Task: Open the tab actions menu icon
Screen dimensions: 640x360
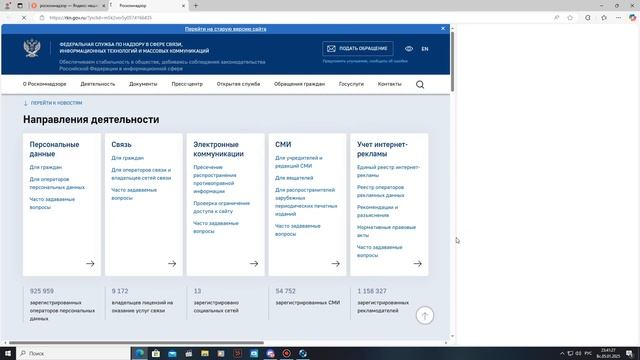Action: (20, 6)
